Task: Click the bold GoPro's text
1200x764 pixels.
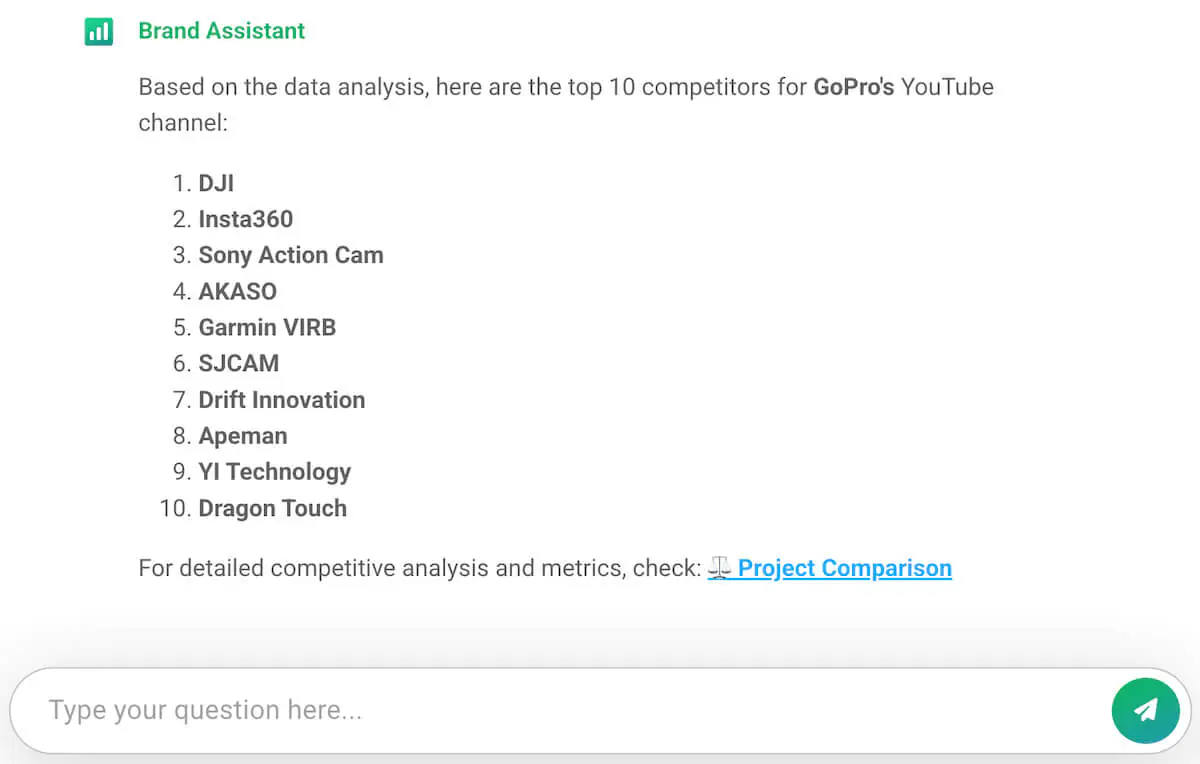Action: coord(850,87)
